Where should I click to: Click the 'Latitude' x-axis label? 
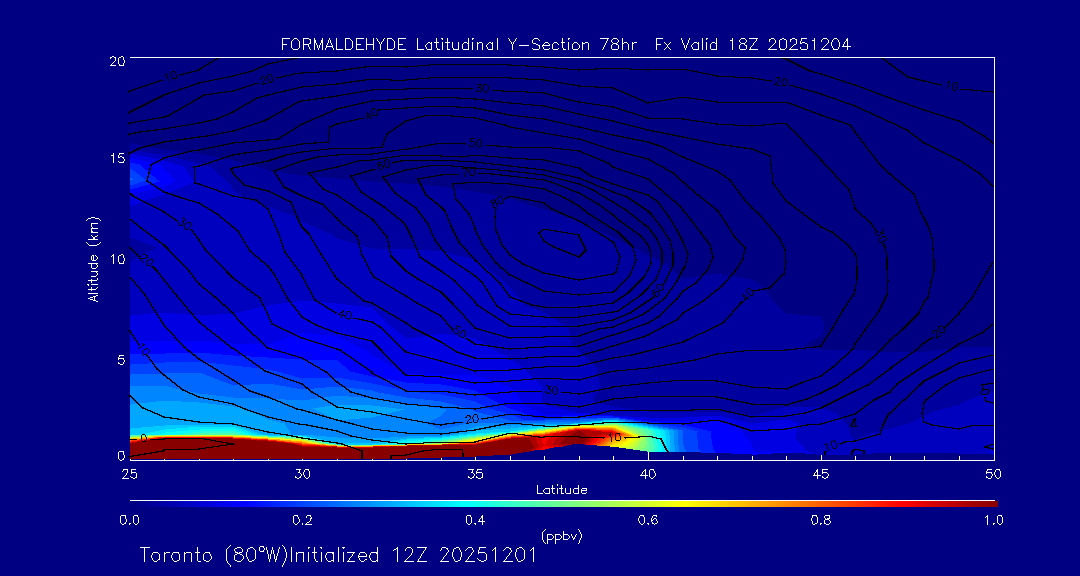pyautogui.click(x=561, y=489)
